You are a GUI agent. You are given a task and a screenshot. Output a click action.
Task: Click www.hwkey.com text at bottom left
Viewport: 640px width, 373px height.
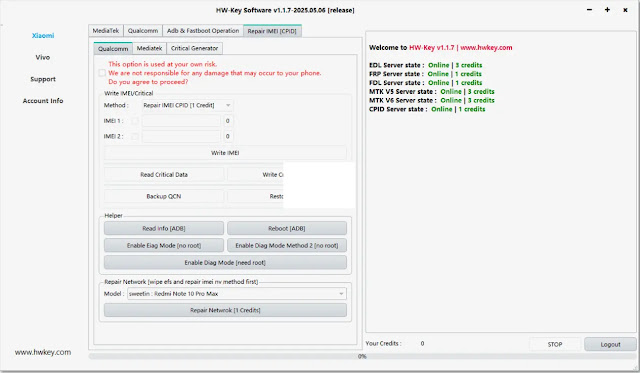point(43,352)
